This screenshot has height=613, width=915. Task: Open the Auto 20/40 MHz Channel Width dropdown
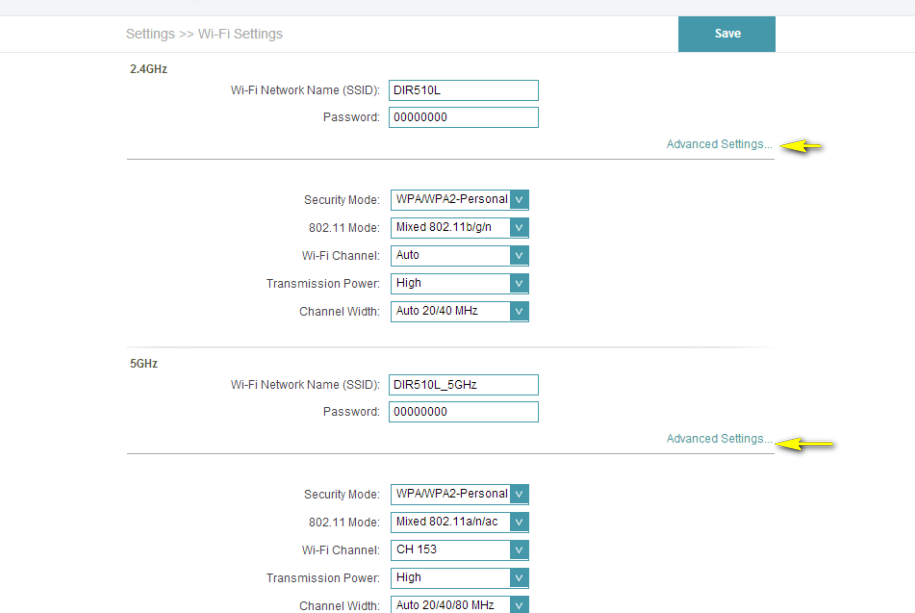tap(459, 311)
